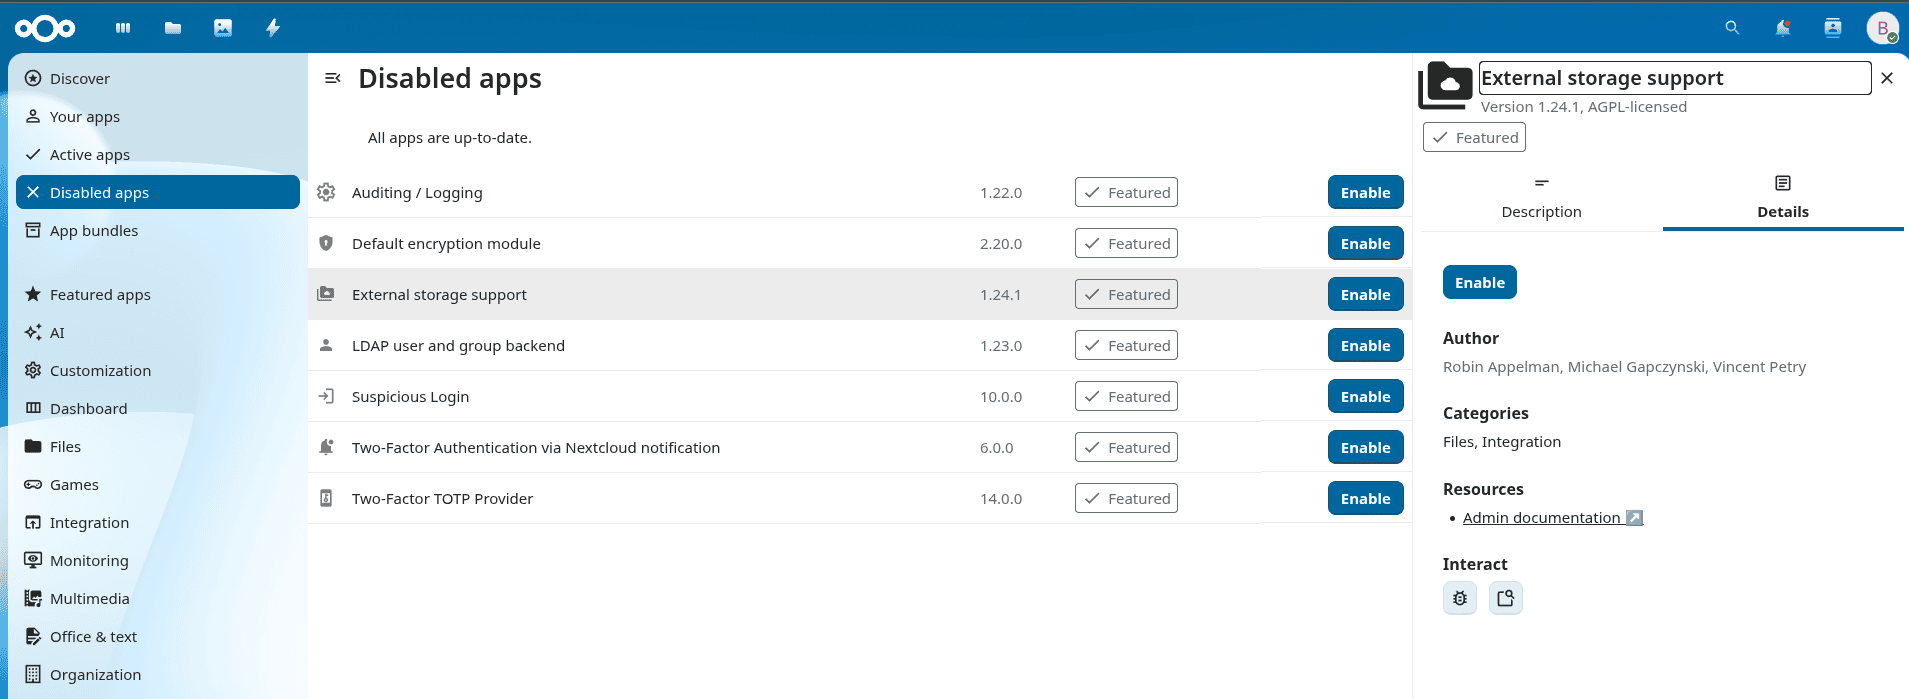Enable the Two-Factor TOTP Provider app
This screenshot has height=699, width=1909.
[x=1365, y=499]
